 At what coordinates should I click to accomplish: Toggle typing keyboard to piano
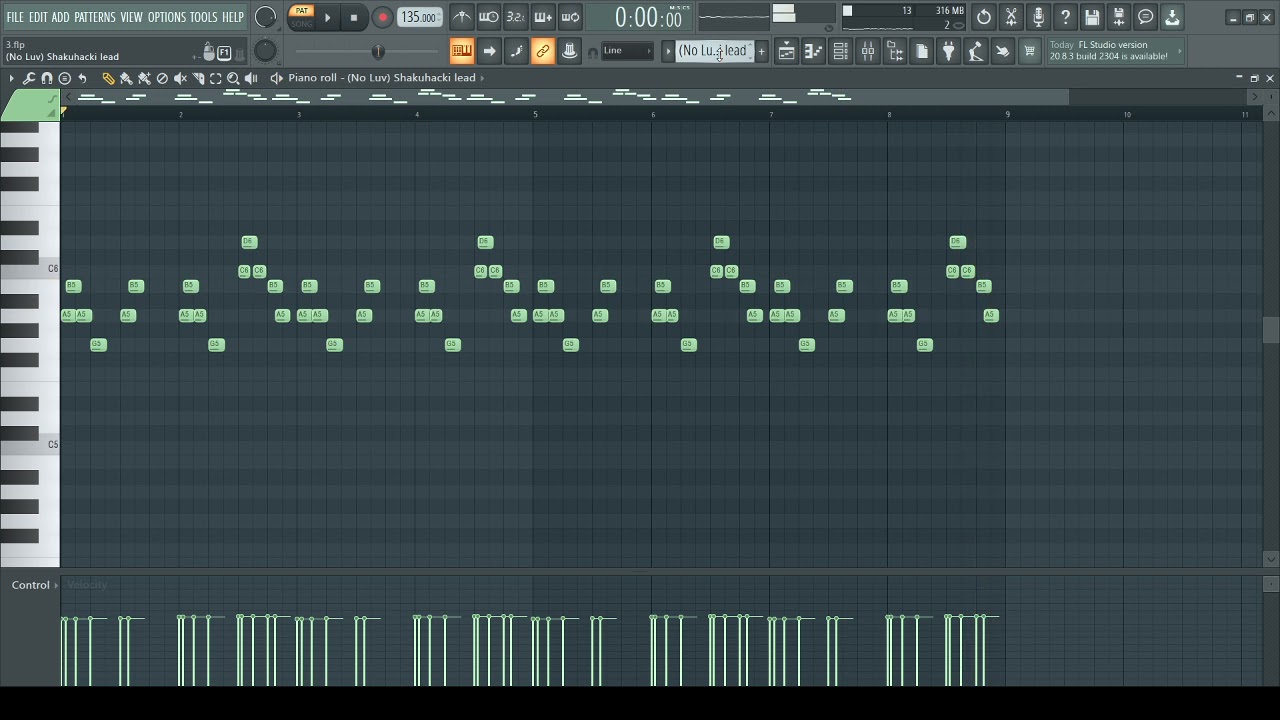[461, 51]
